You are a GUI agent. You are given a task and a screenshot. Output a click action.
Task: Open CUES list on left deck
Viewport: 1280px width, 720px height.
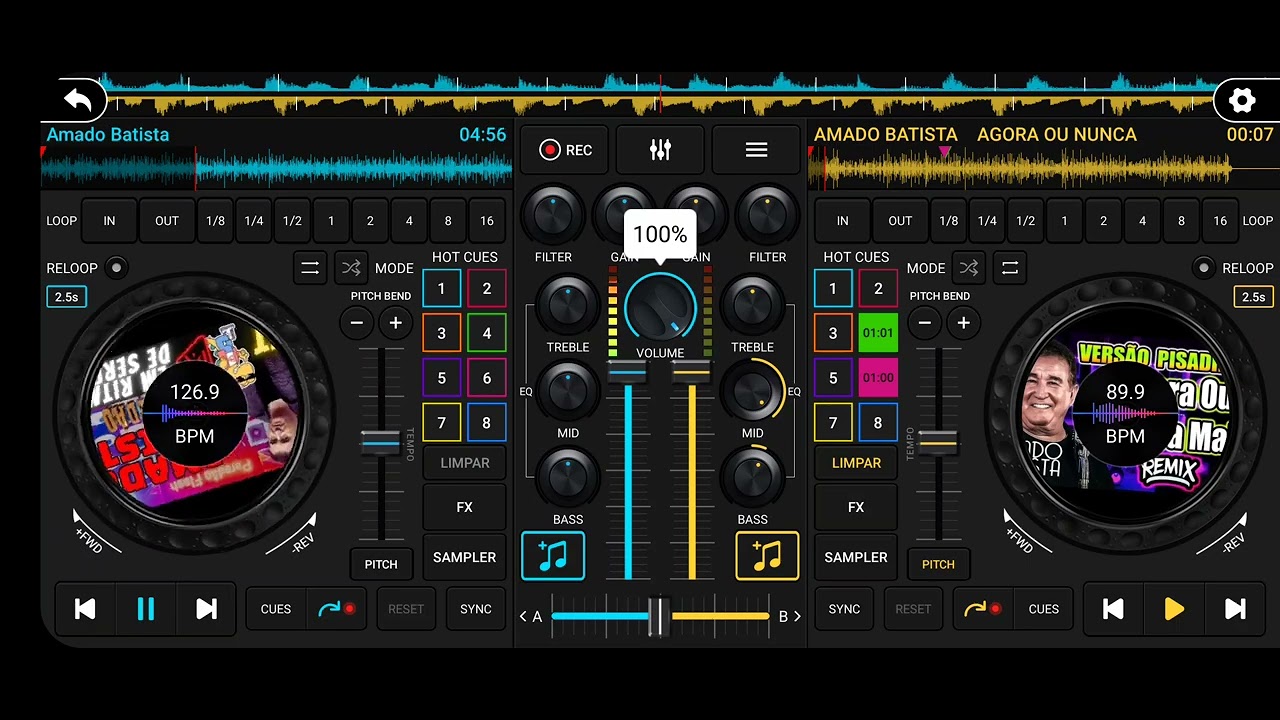pos(276,609)
